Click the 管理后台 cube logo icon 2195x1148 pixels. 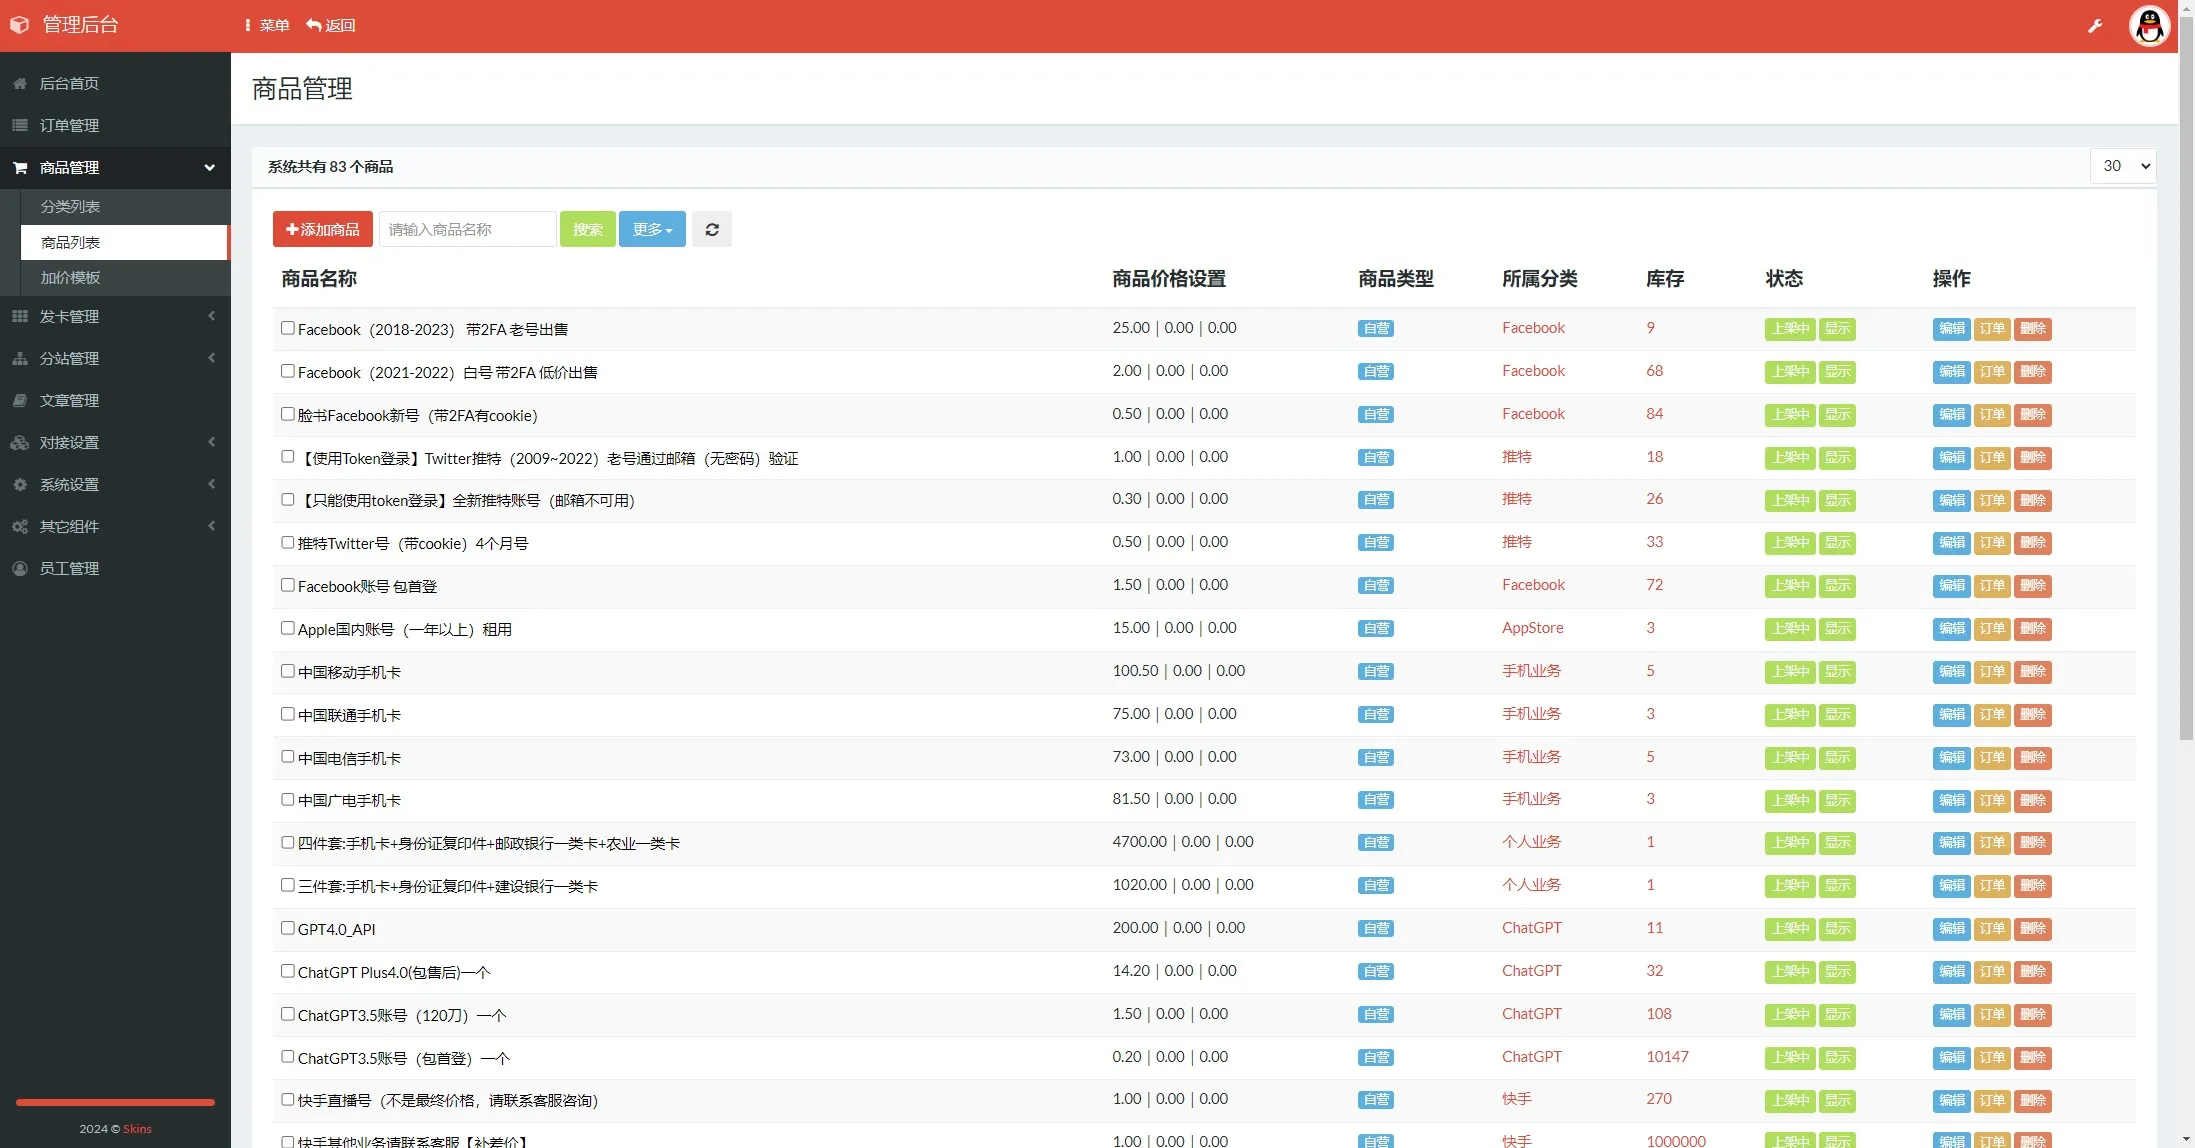tap(19, 25)
